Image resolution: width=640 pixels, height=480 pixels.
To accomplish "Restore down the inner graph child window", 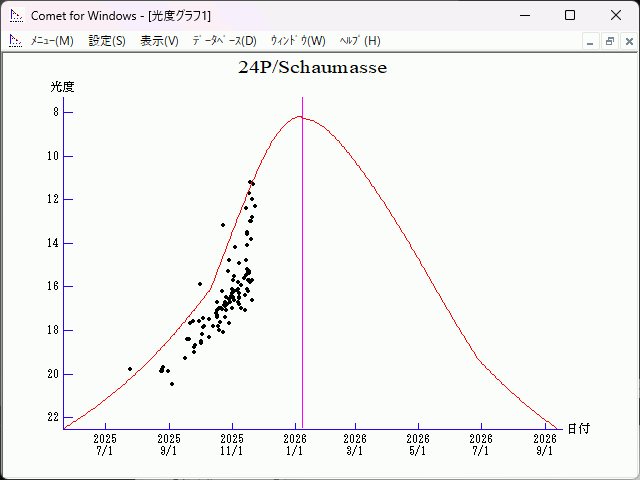I will click(x=609, y=41).
